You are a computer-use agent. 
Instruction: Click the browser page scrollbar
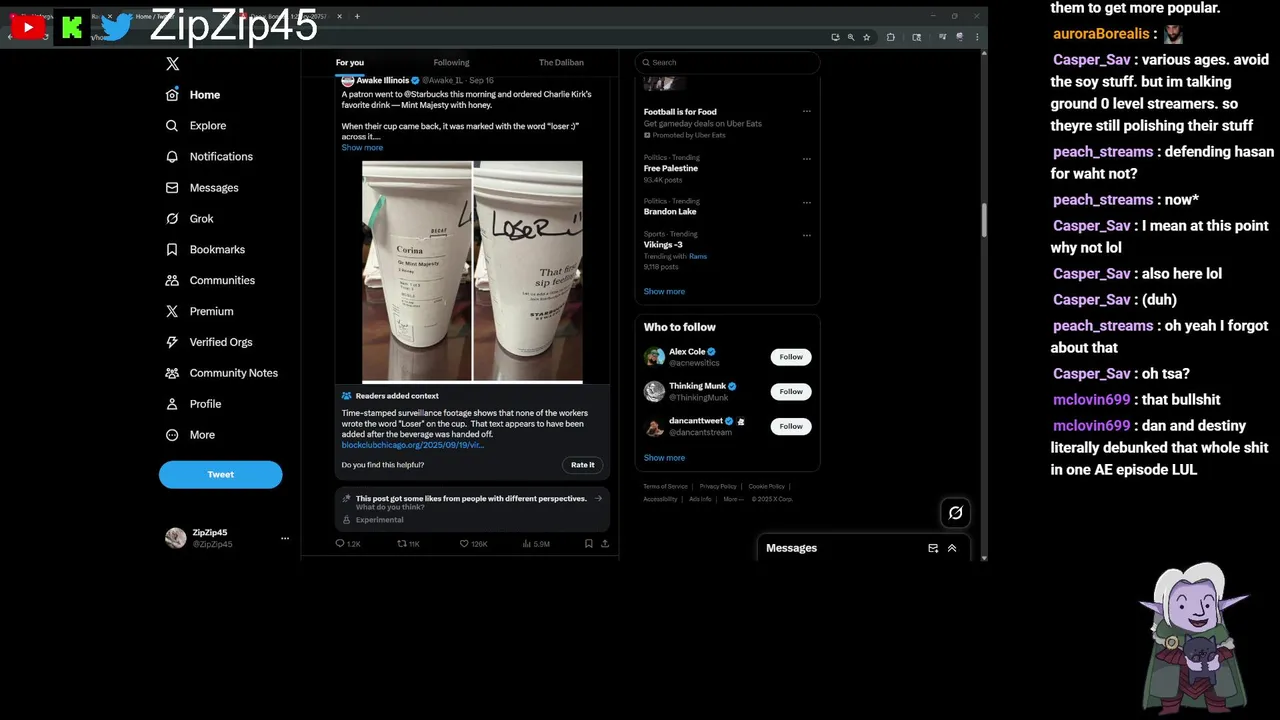984,220
